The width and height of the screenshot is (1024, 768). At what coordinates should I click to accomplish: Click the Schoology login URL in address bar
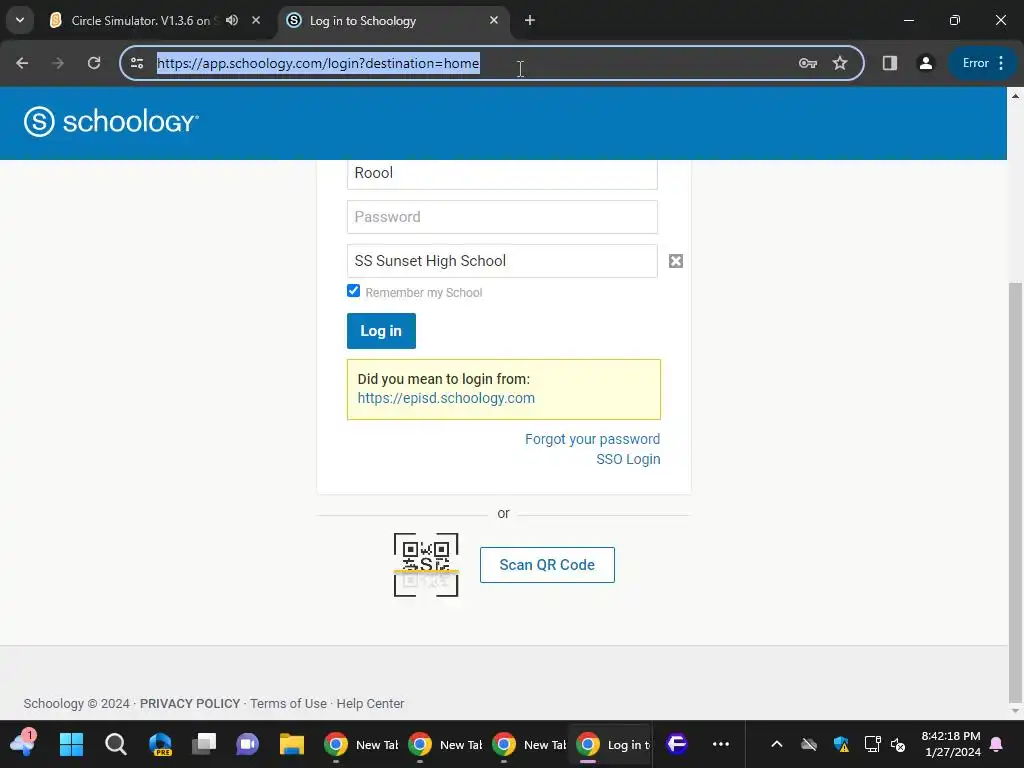tap(318, 63)
